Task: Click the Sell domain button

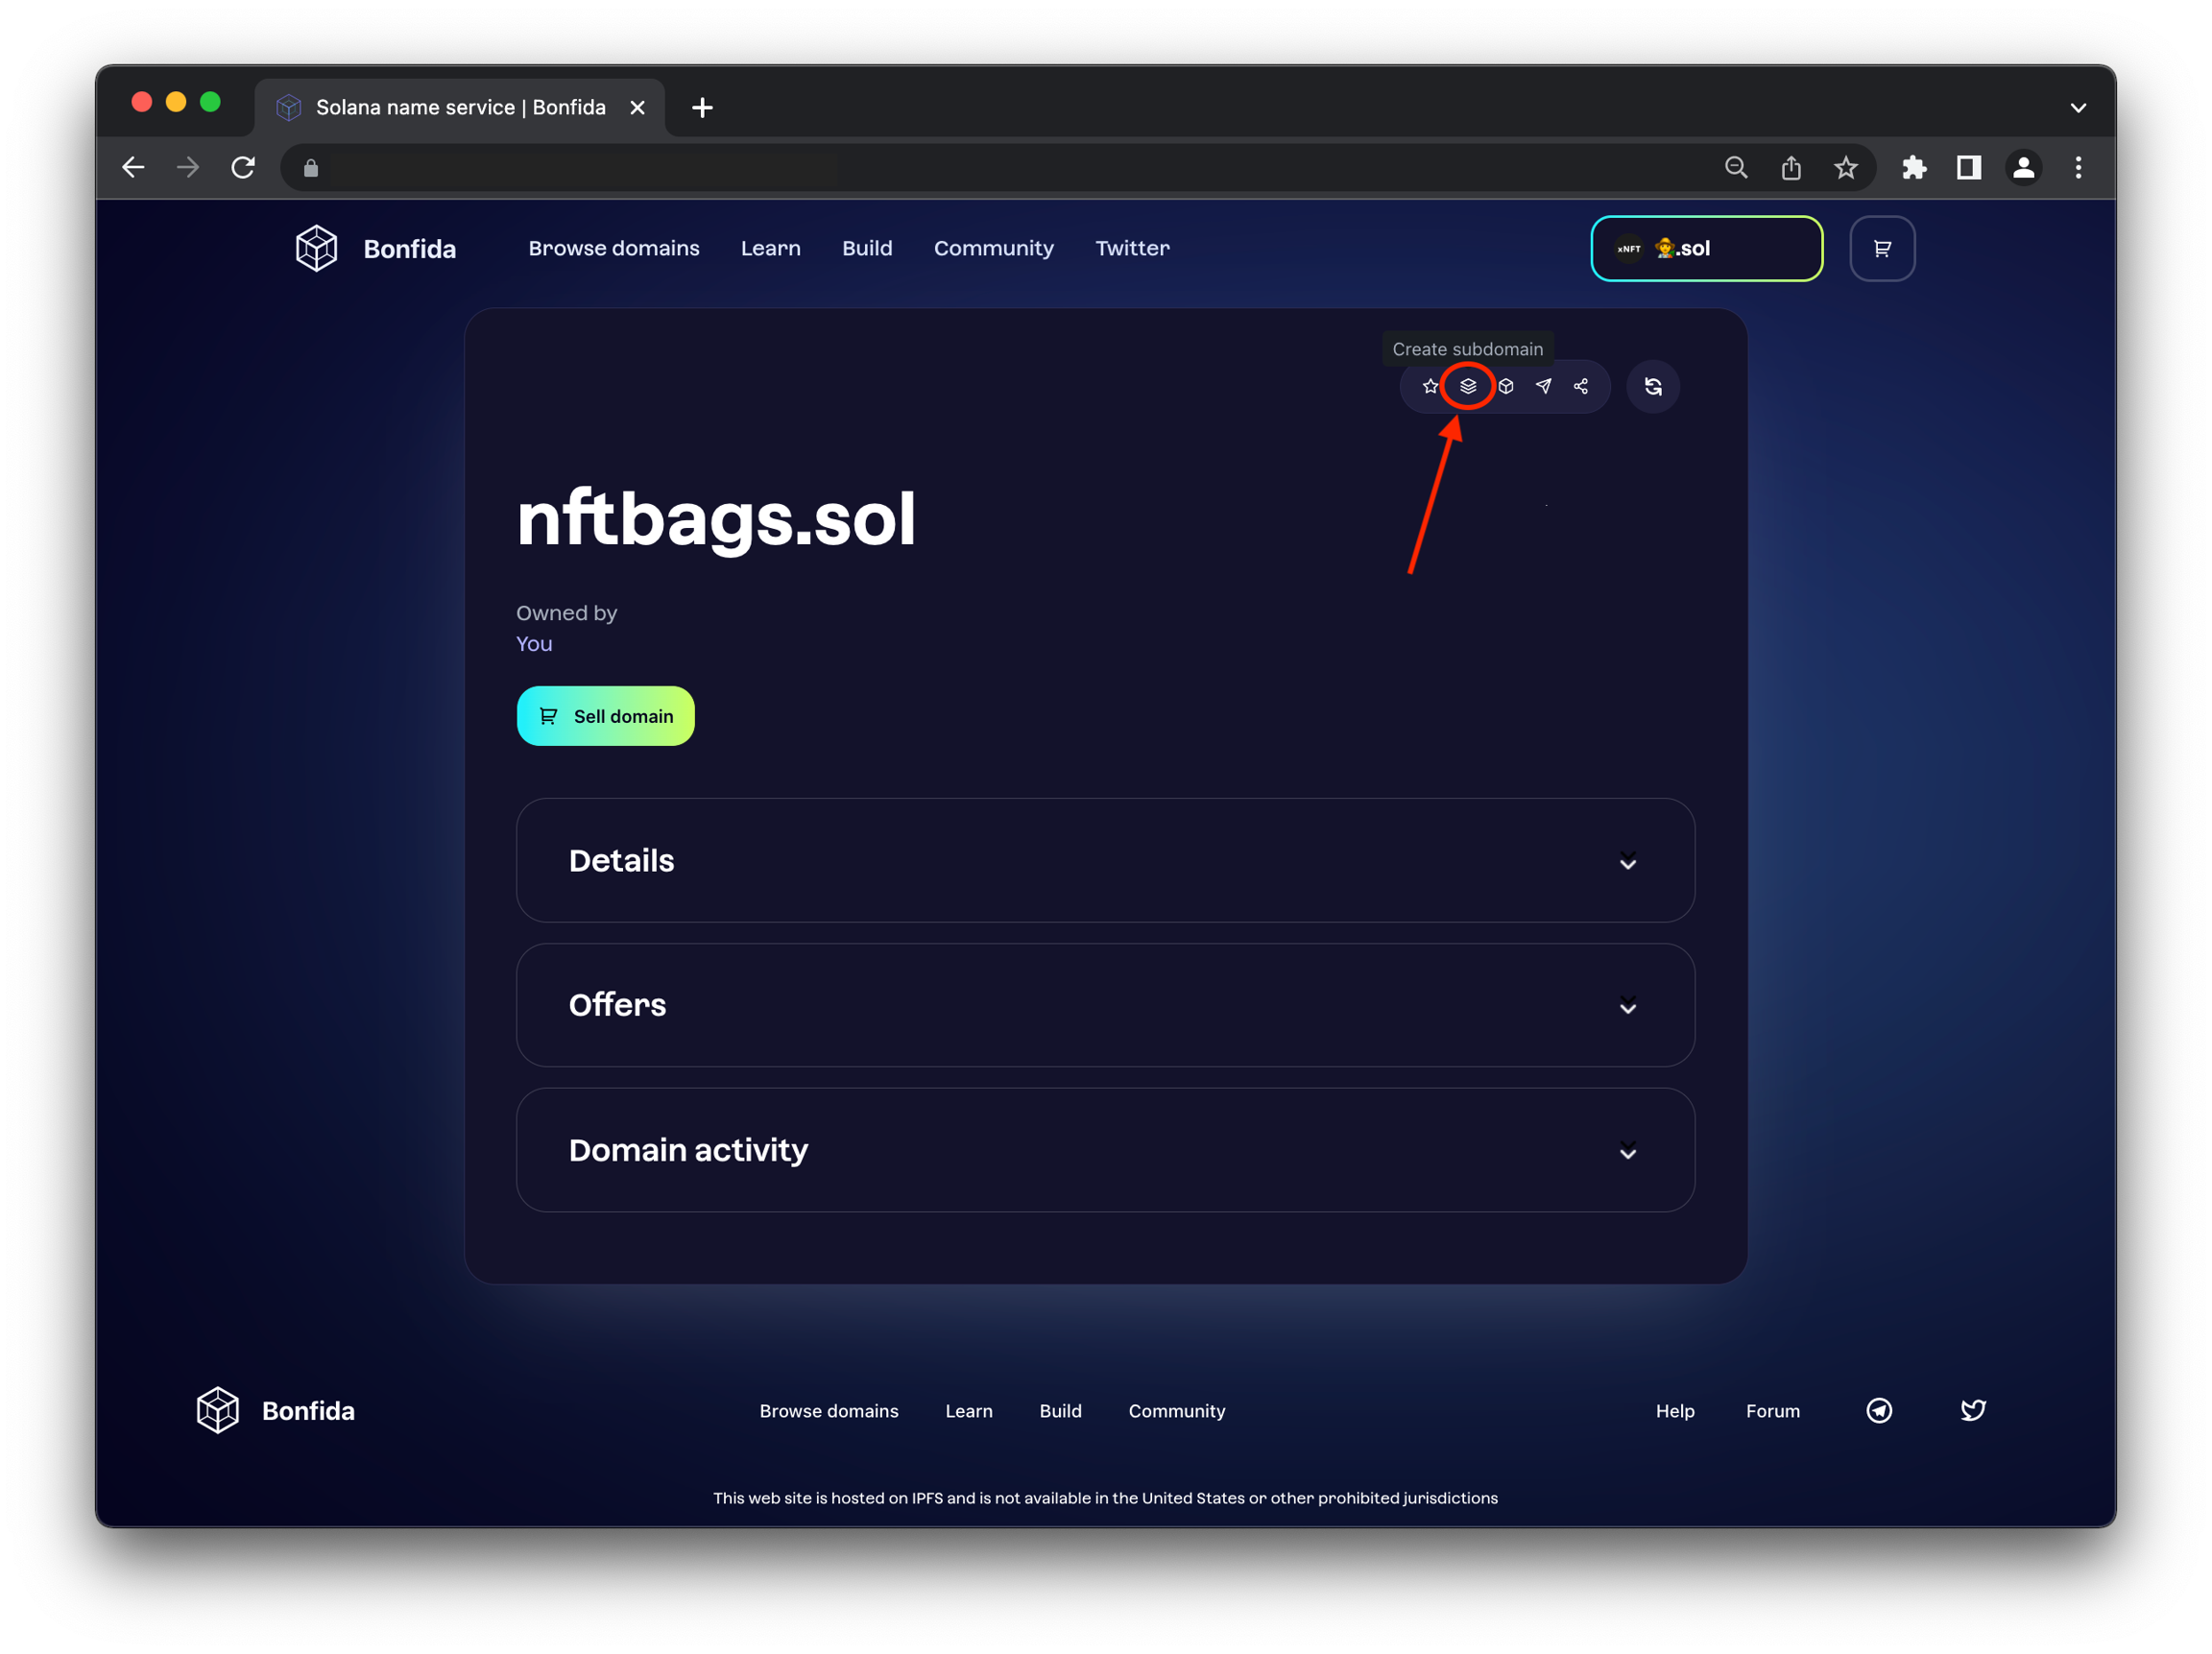Action: coord(605,716)
